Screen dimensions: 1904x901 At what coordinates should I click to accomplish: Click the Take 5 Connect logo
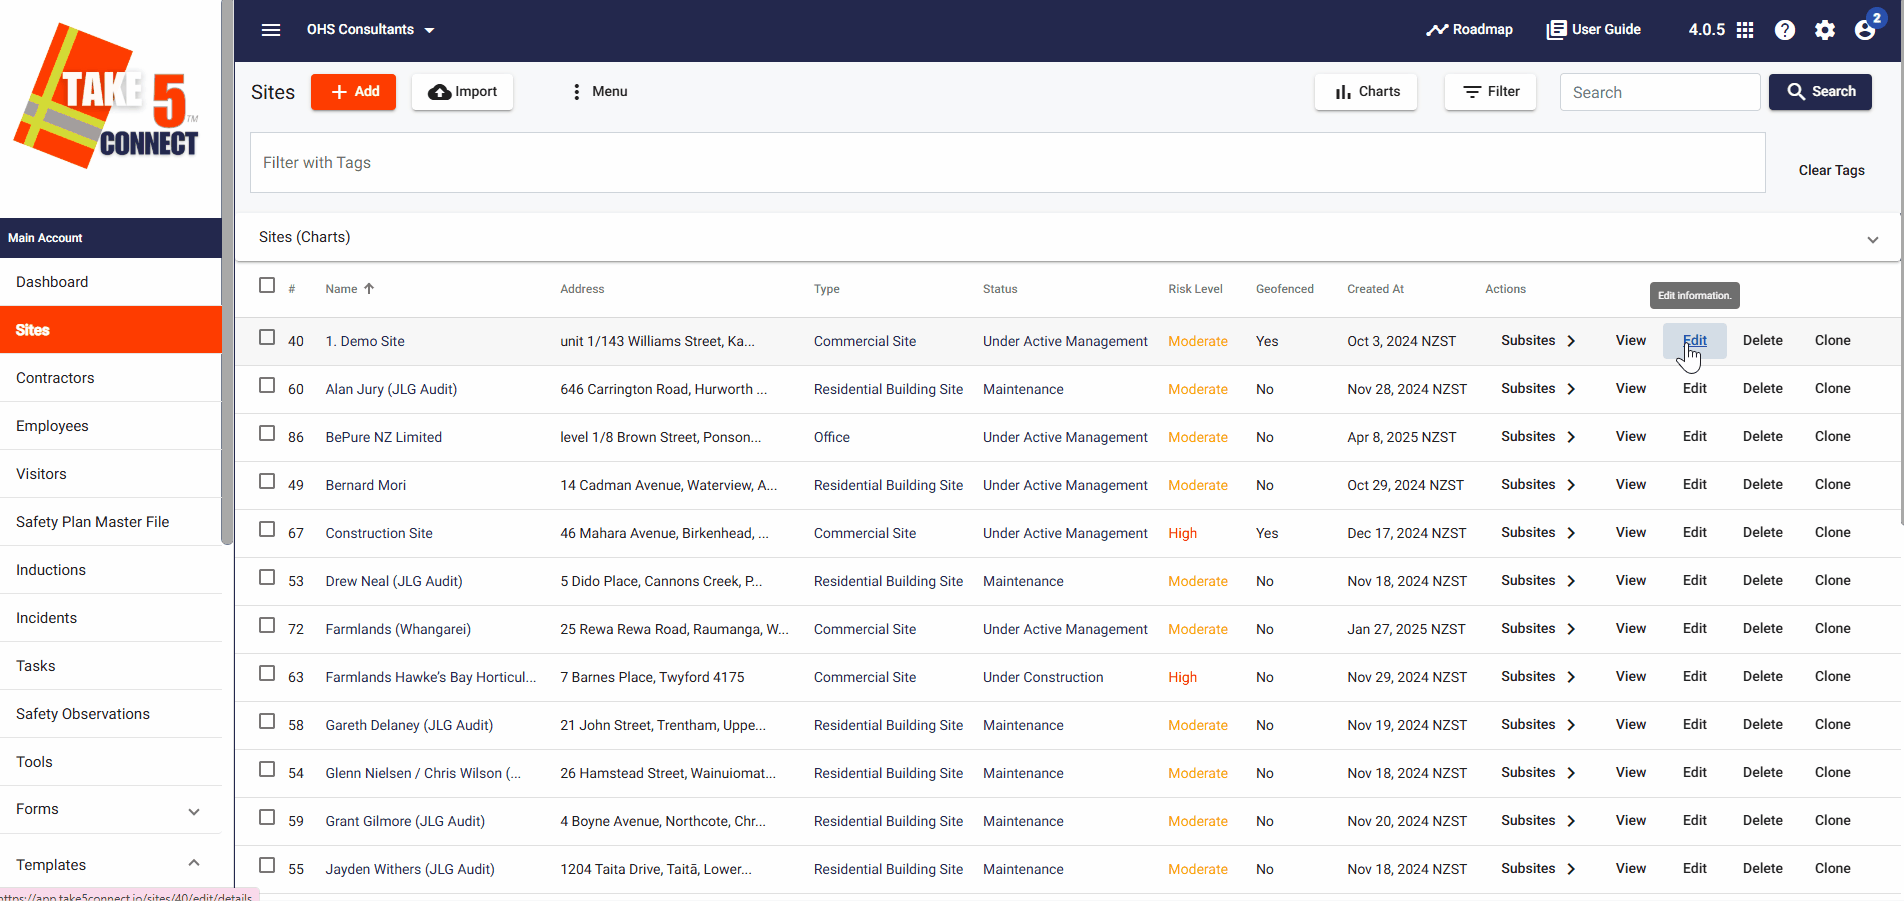pos(107,97)
